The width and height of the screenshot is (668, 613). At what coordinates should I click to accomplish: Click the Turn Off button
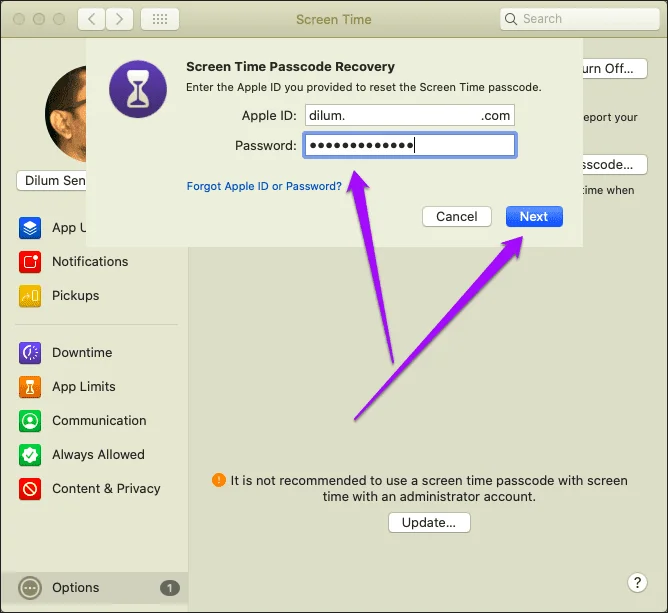click(x=615, y=69)
